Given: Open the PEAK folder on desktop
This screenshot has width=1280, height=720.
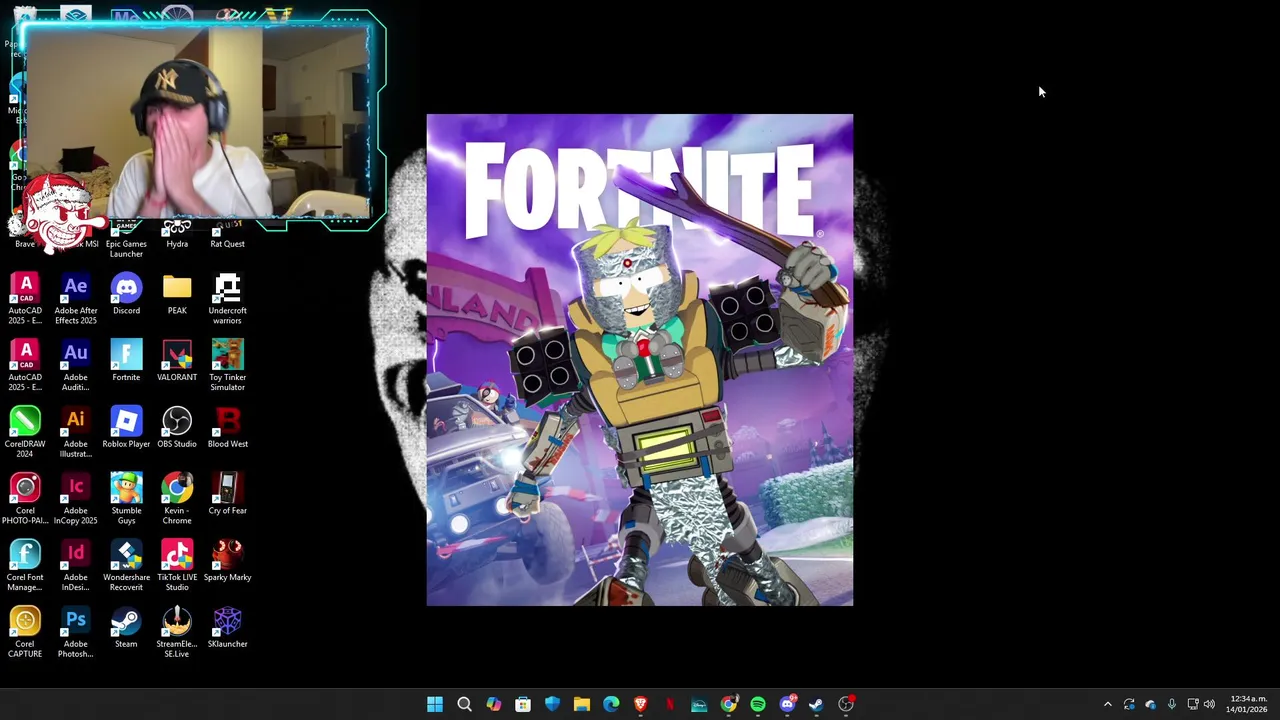Looking at the screenshot, I should click(177, 294).
